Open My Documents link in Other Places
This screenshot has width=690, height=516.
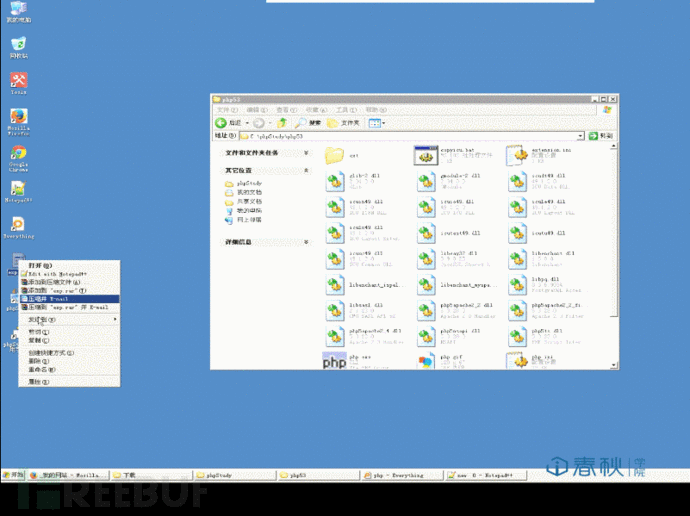[244, 192]
